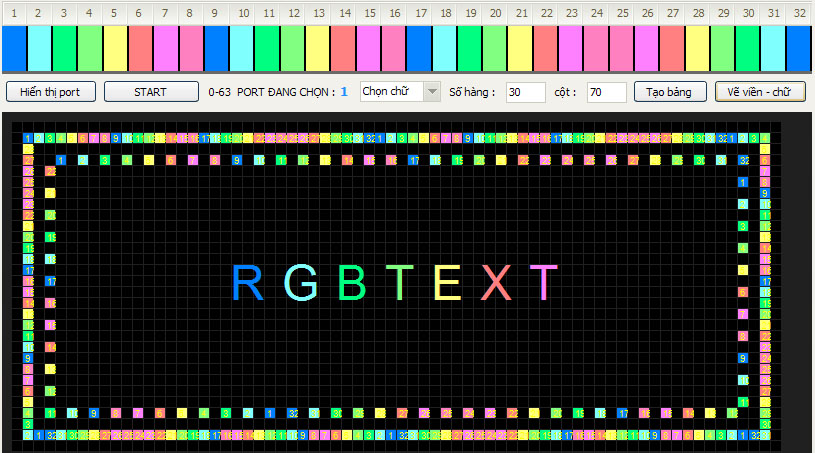Screen dimensions: 815x453
Task: Open the "Chọn chữ" dropdown
Action: 400,92
